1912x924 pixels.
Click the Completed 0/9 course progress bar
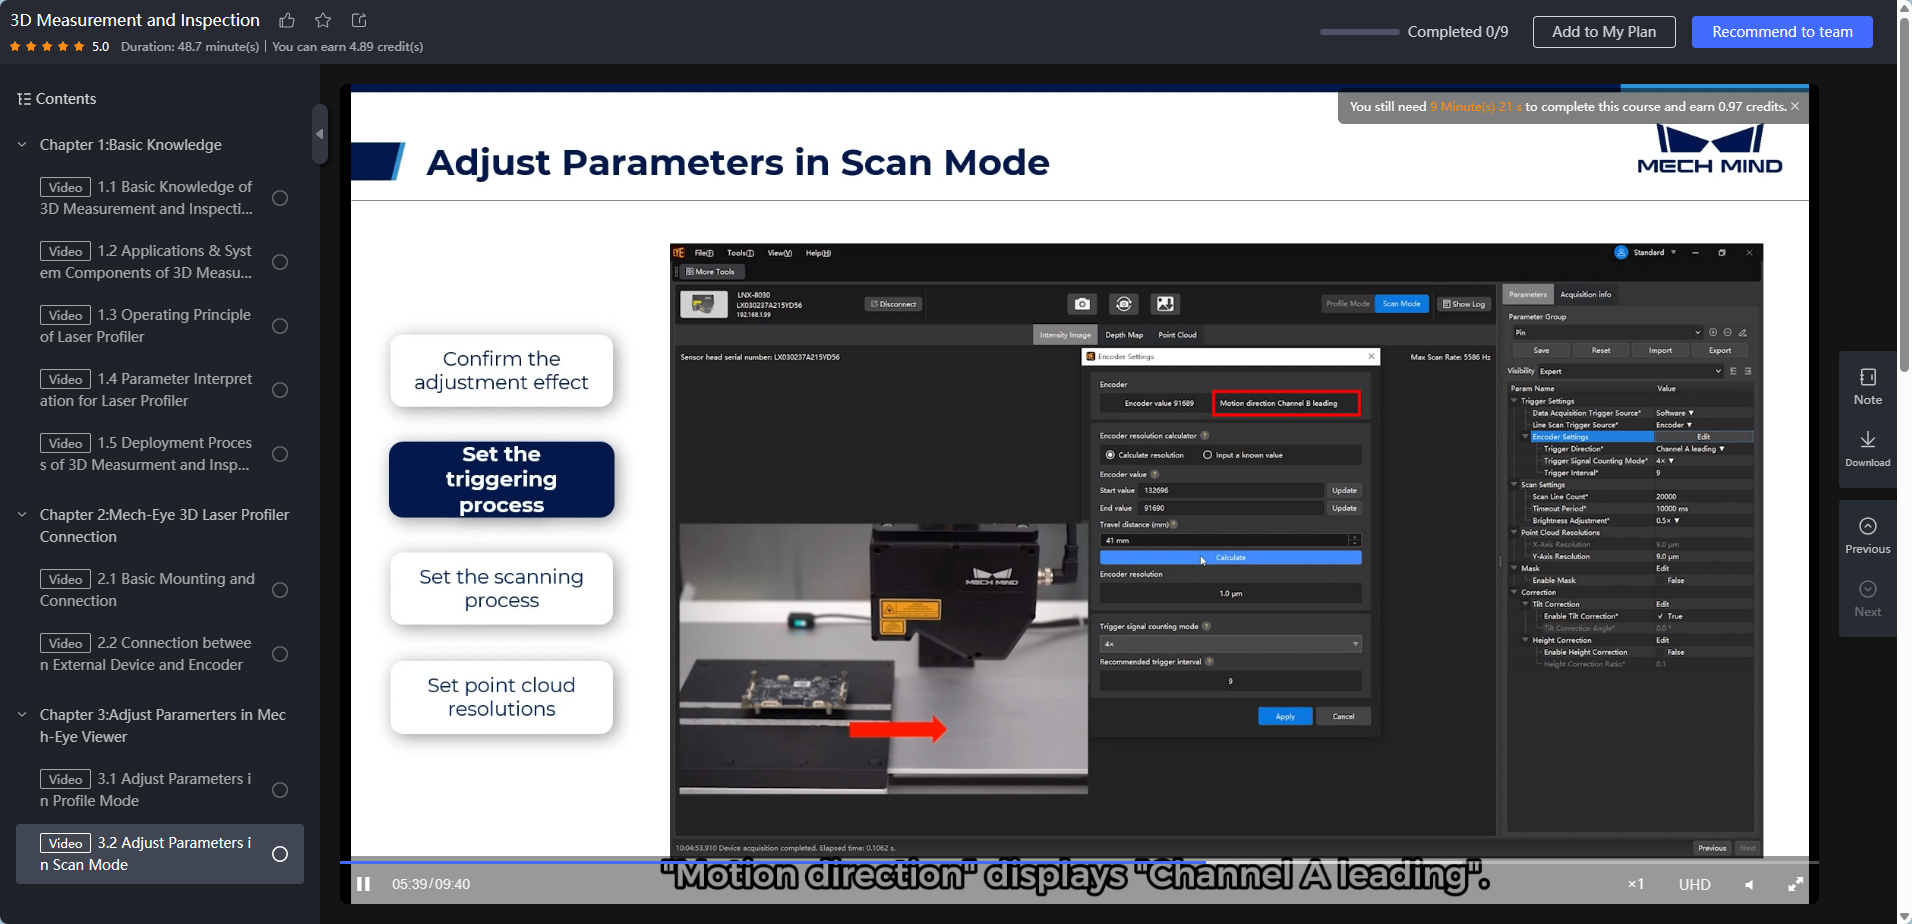1359,32
